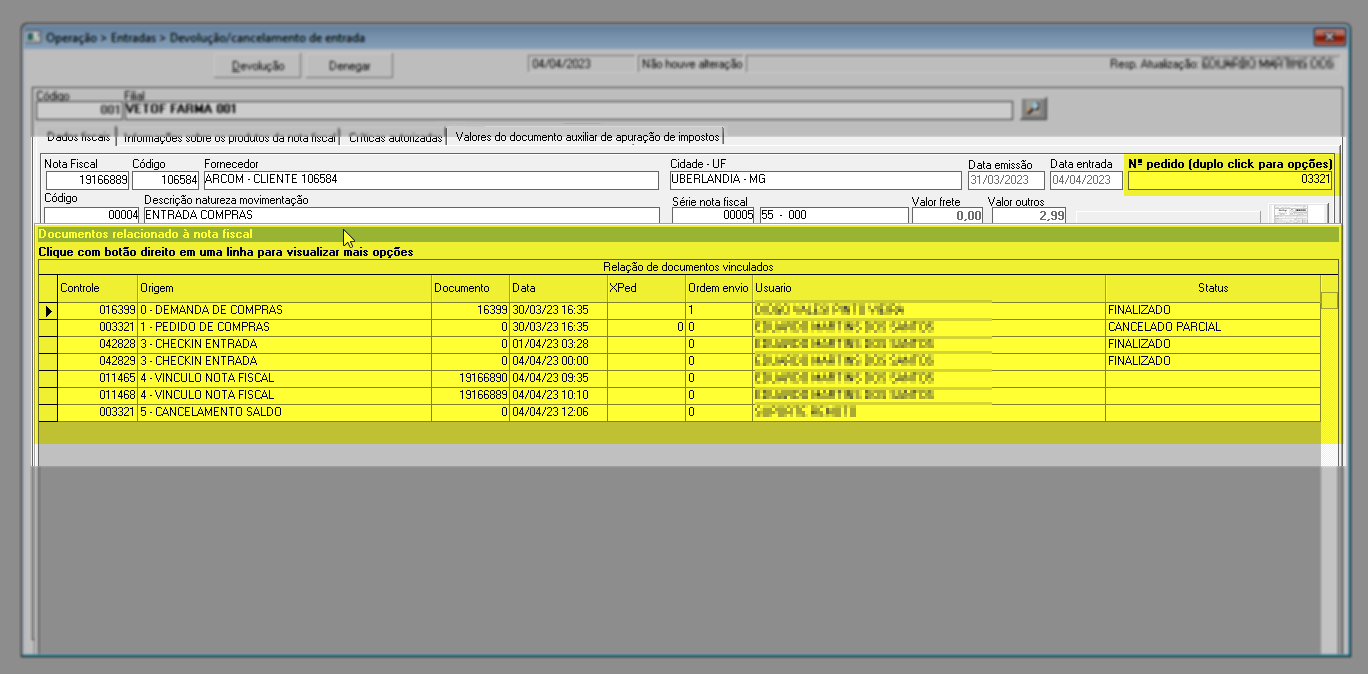Click the Nota Fiscal number field
This screenshot has height=674, width=1368.
pyautogui.click(x=87, y=180)
